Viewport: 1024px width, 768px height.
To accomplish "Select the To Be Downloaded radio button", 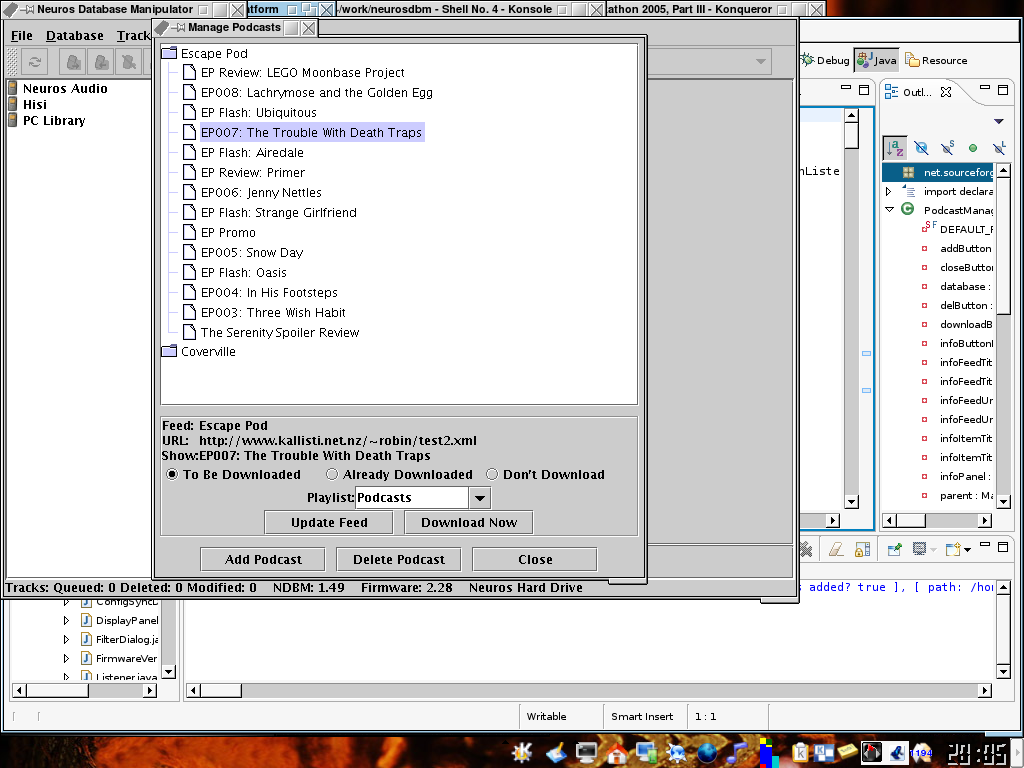I will pos(172,474).
